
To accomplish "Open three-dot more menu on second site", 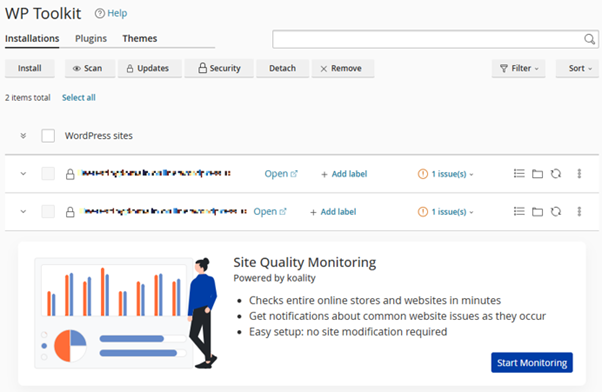I will 579,212.
